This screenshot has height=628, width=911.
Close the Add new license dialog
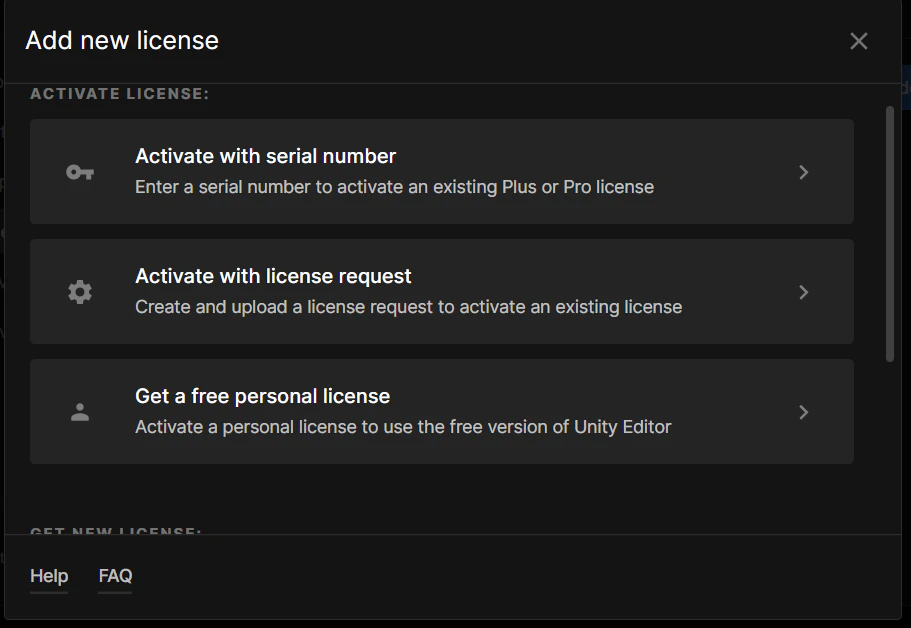(859, 41)
